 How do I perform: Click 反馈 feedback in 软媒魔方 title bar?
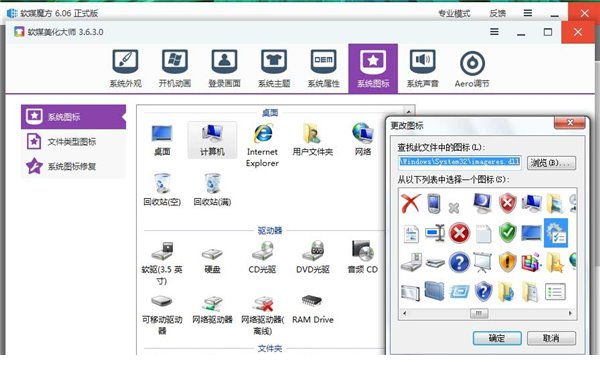[x=497, y=13]
